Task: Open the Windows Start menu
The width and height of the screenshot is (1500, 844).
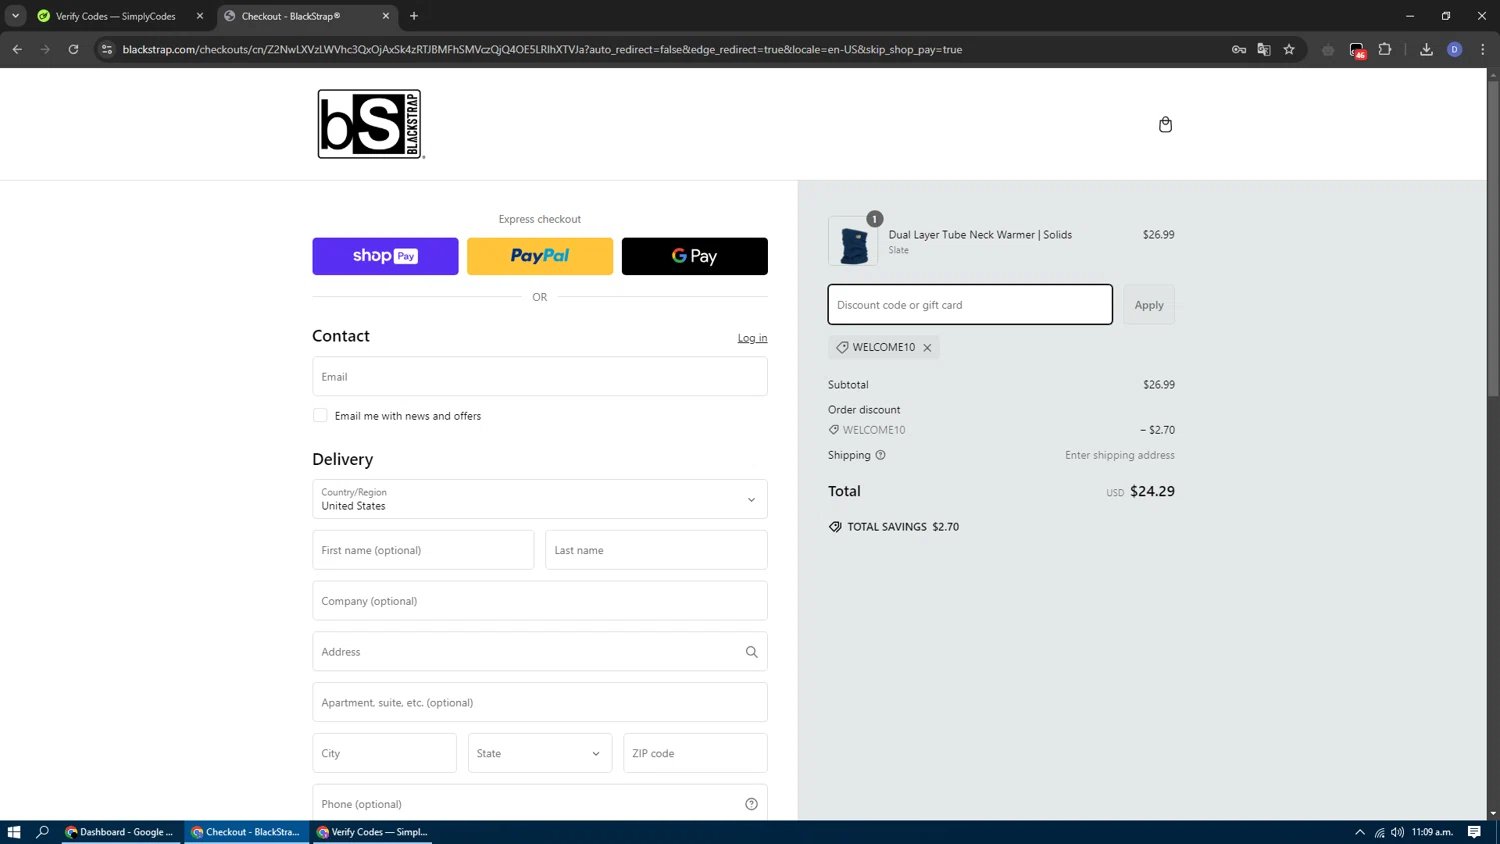Action: [x=14, y=832]
